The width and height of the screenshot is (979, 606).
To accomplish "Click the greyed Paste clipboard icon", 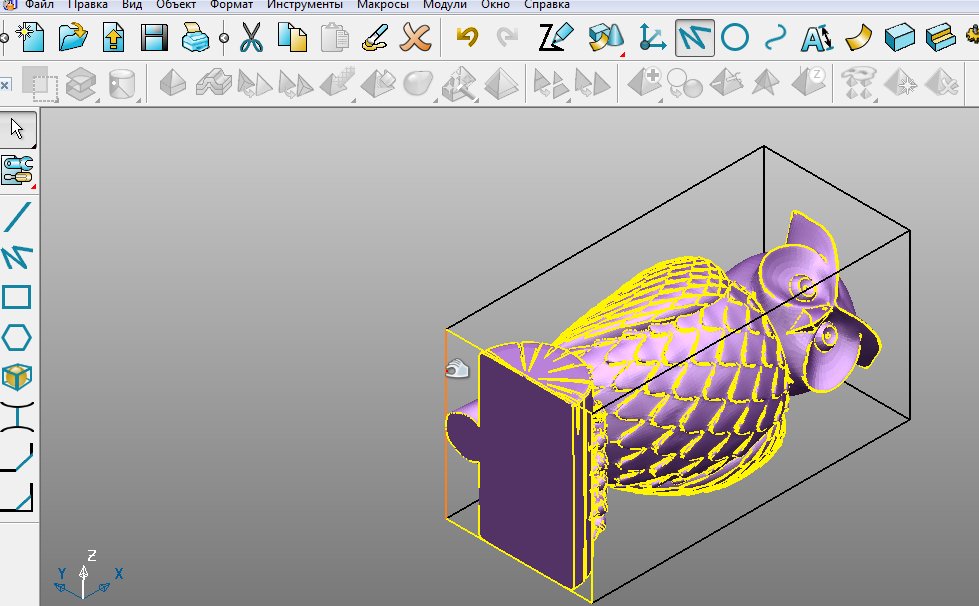I will pyautogui.click(x=335, y=37).
